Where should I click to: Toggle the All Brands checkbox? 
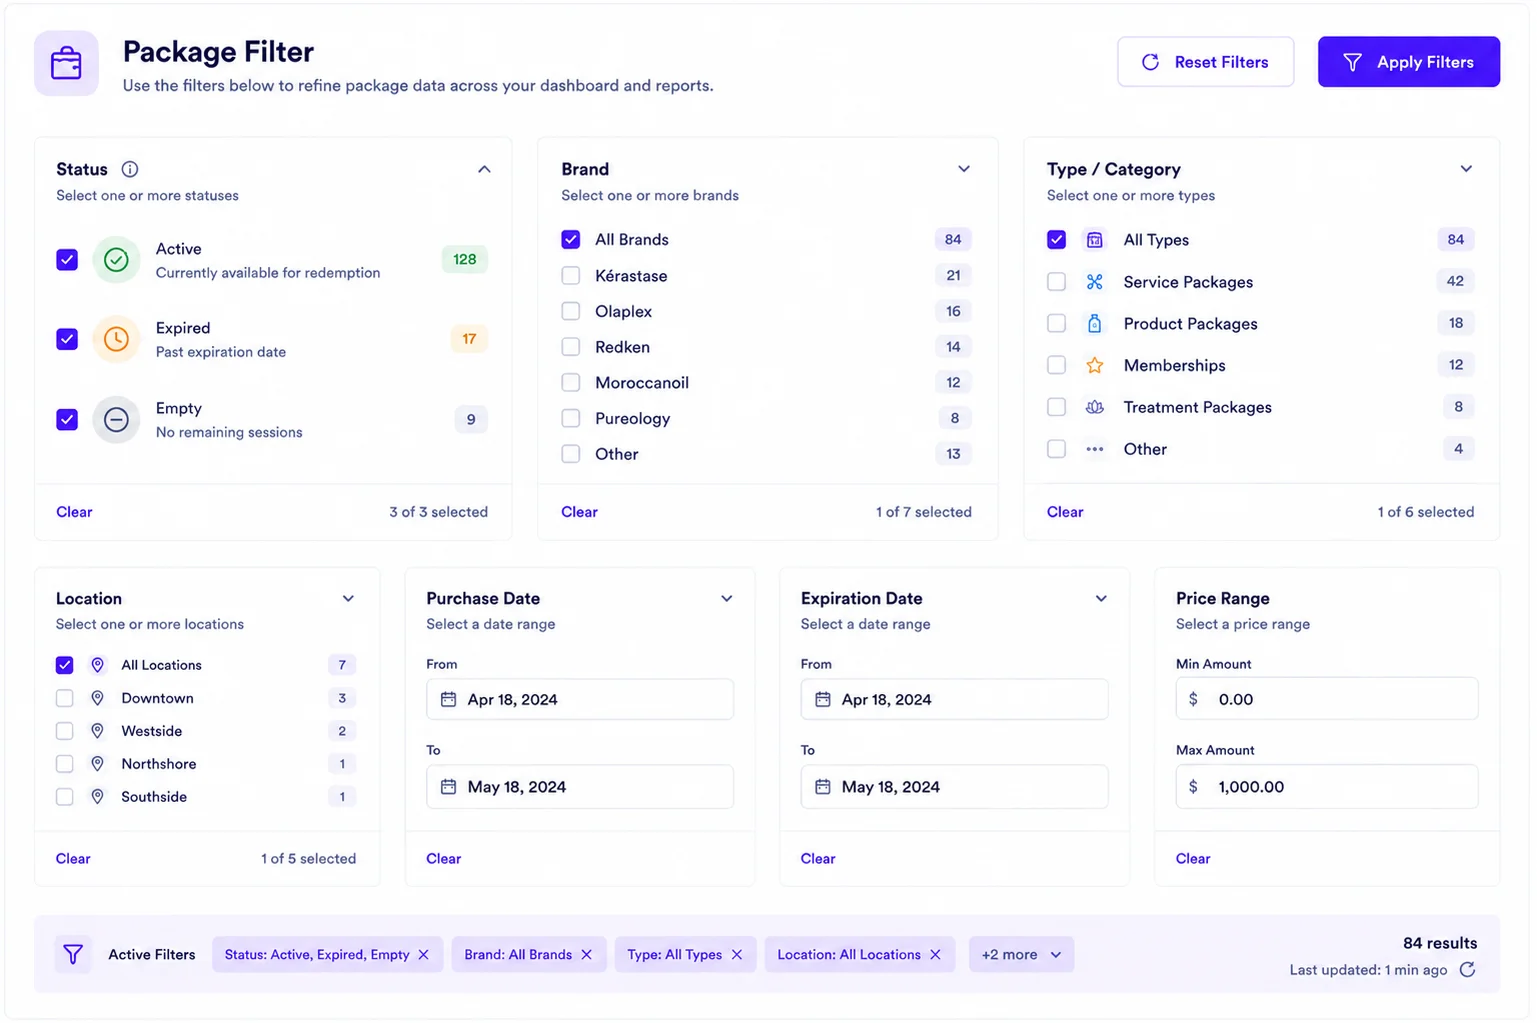(571, 240)
